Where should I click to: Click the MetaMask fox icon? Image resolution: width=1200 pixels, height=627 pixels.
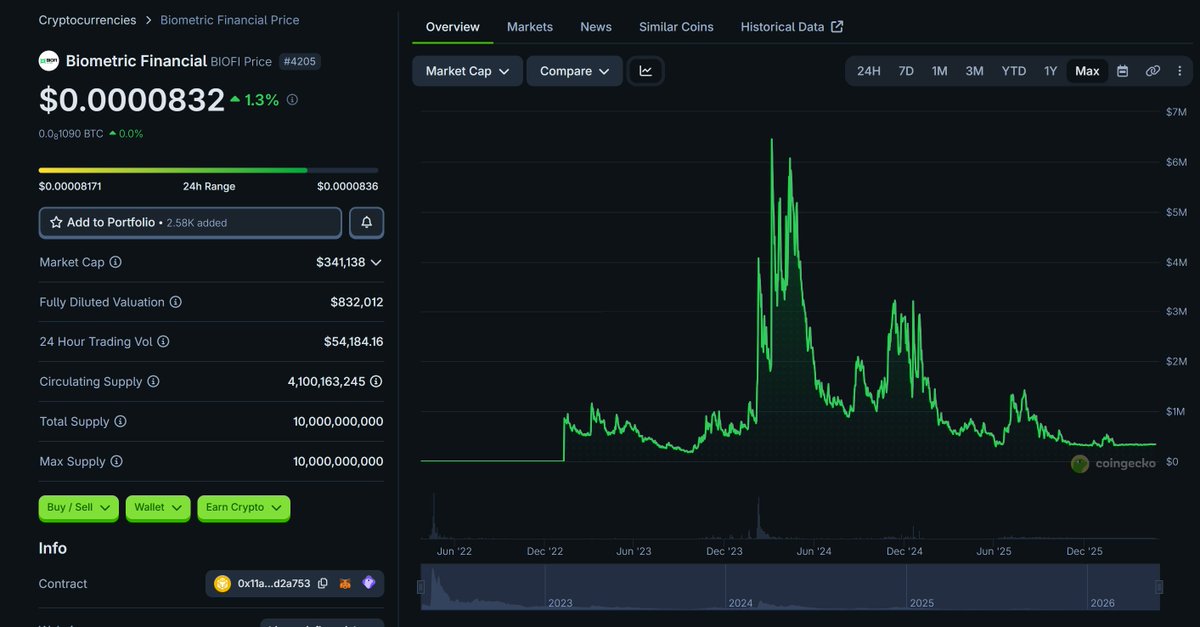pos(345,584)
